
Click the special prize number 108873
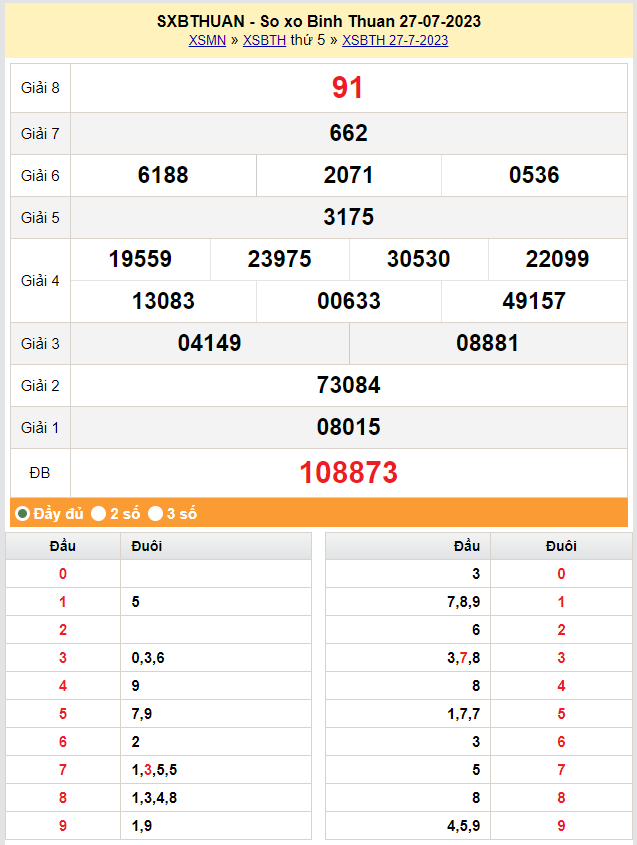click(x=348, y=472)
